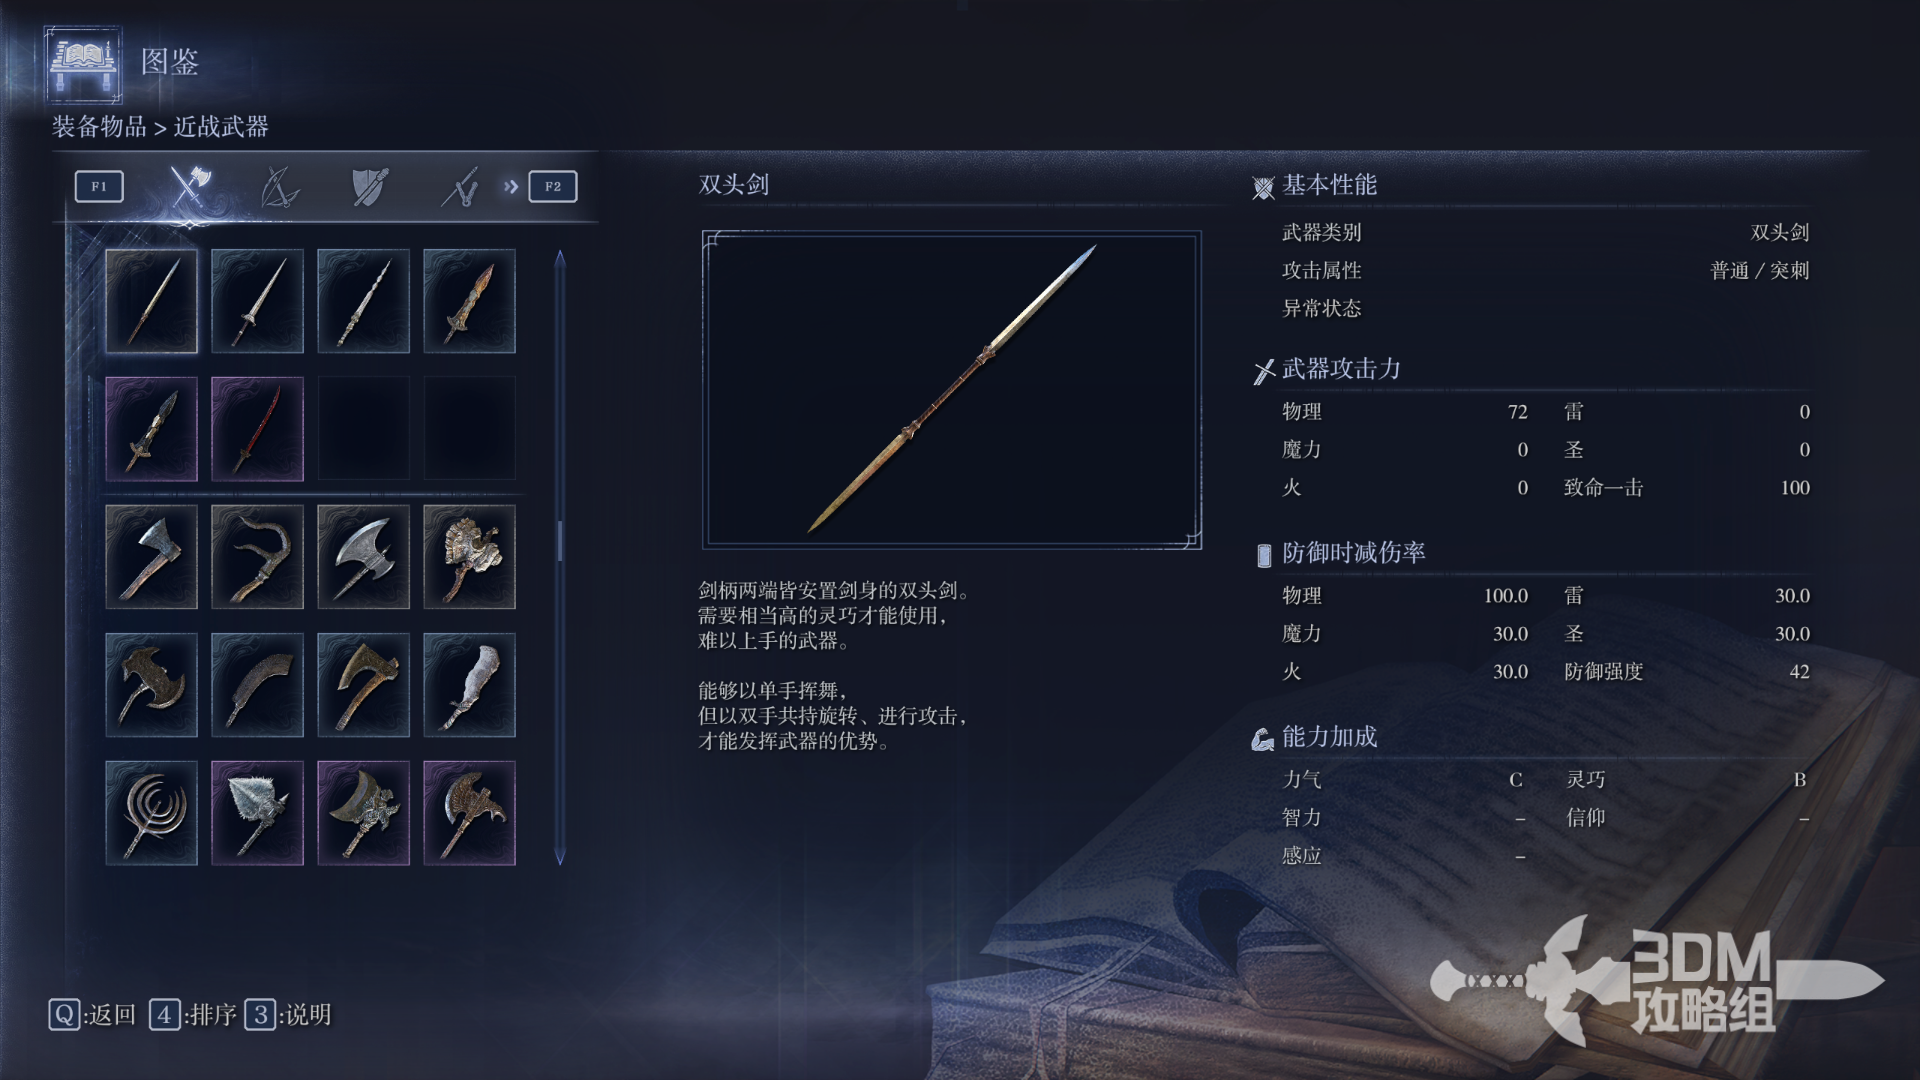Open the 图鉴 compendium book icon
Image resolution: width=1920 pixels, height=1080 pixels.
(84, 64)
